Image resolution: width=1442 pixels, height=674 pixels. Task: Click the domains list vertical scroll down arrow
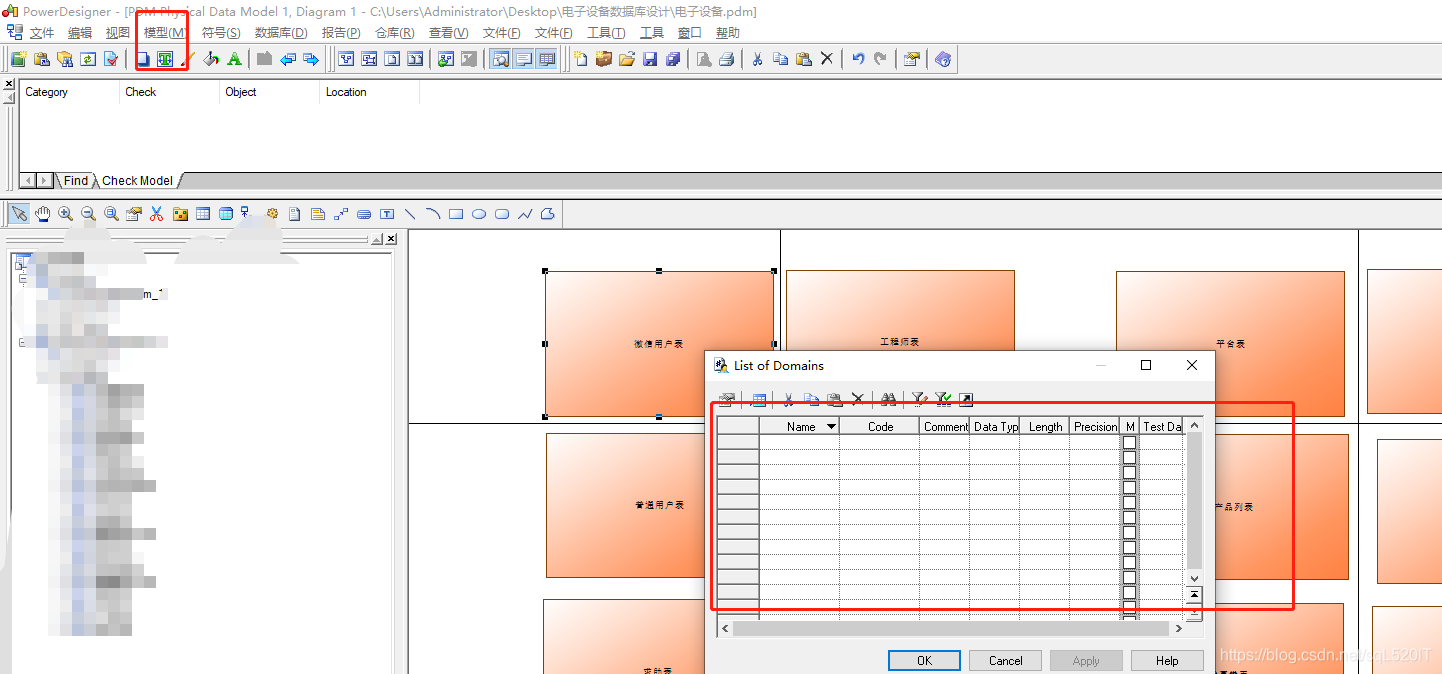pos(1193,578)
